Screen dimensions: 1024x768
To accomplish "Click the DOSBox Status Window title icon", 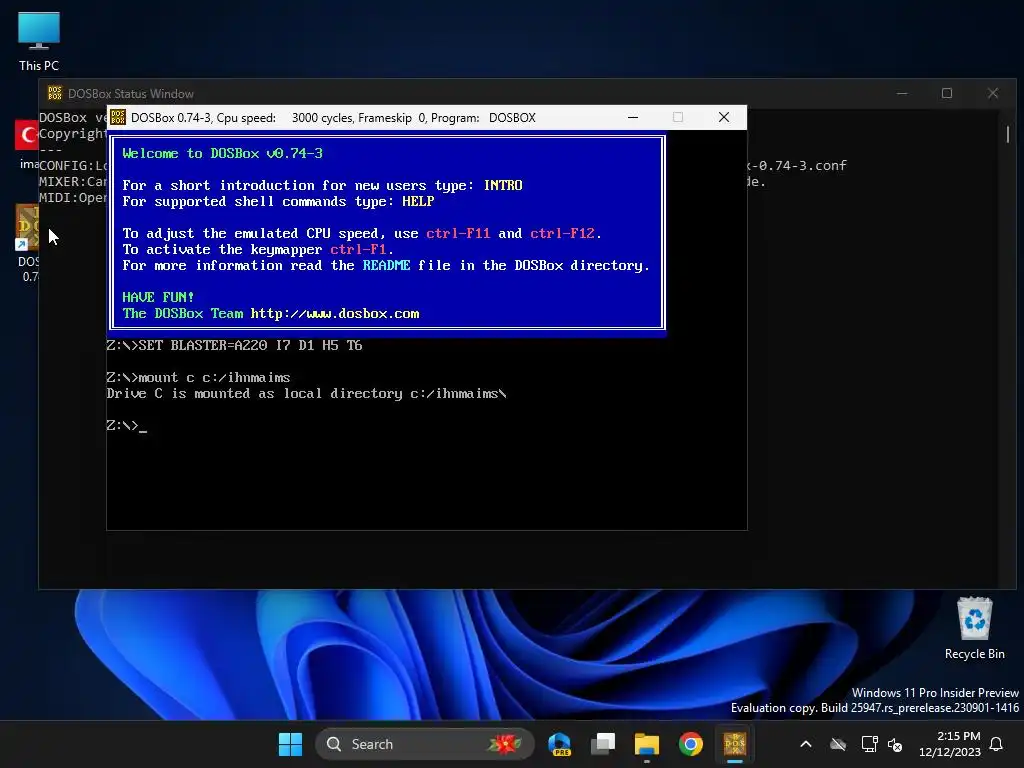I will click(x=55, y=93).
